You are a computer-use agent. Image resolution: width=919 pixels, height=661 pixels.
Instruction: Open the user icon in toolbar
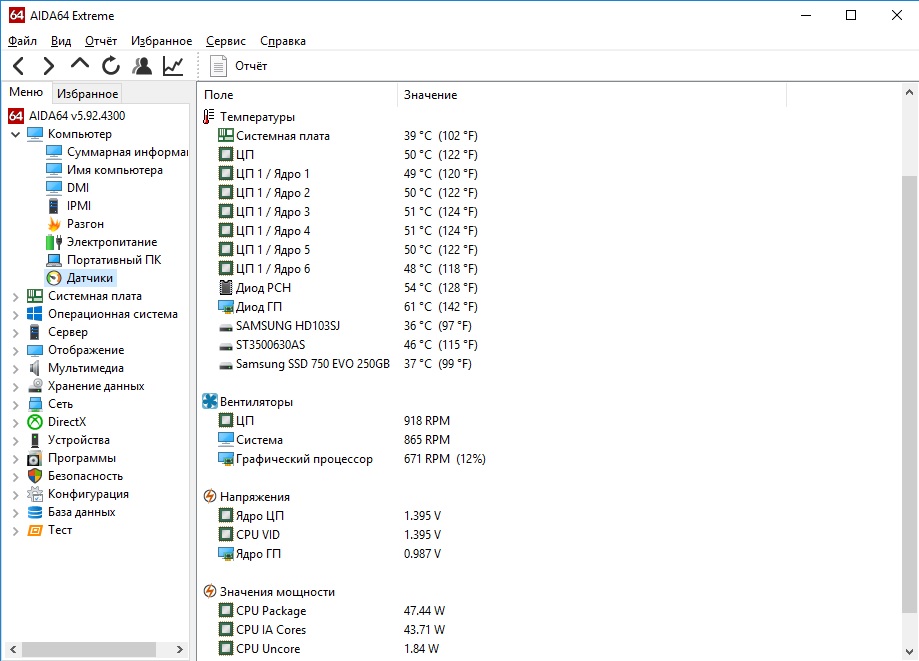point(142,66)
